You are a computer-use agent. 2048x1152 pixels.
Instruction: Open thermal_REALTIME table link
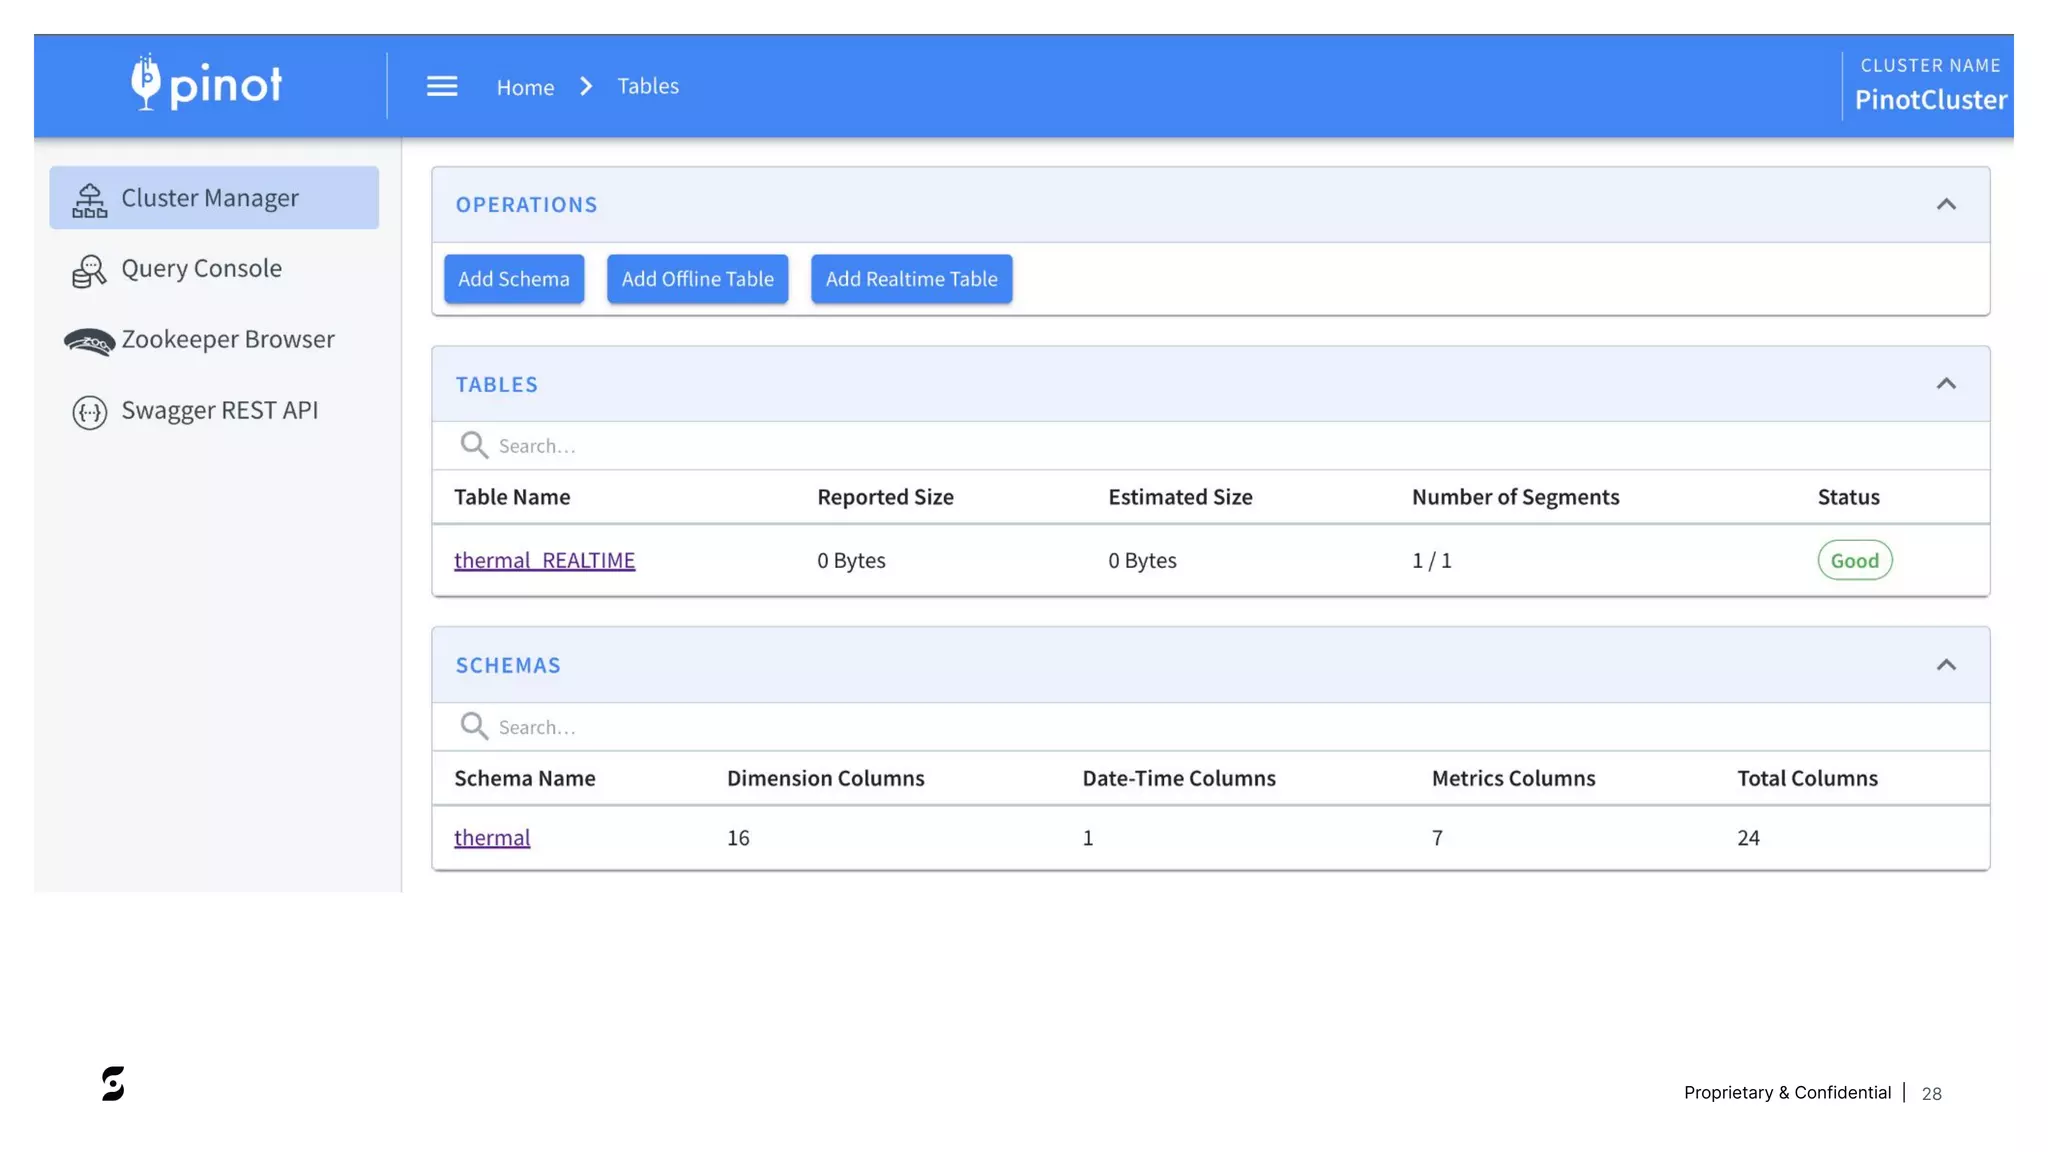(544, 560)
